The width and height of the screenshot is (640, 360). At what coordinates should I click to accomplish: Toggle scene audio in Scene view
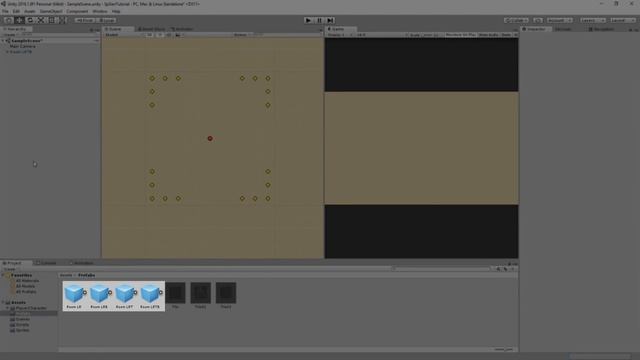coord(169,35)
